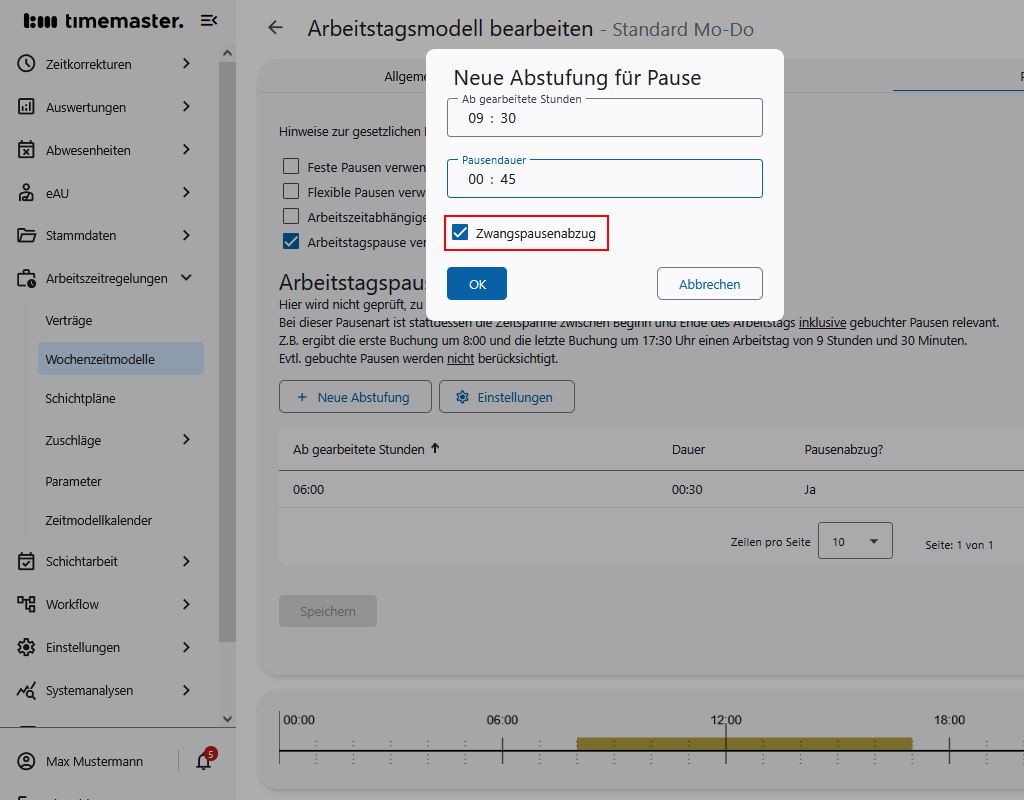Screen dimensions: 1024x800
Task: Confirm the dialog with OK
Action: 477,284
